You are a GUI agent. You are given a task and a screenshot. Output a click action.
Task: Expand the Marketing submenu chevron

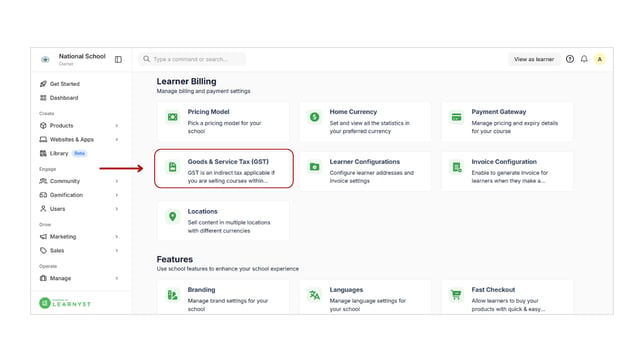coord(117,237)
